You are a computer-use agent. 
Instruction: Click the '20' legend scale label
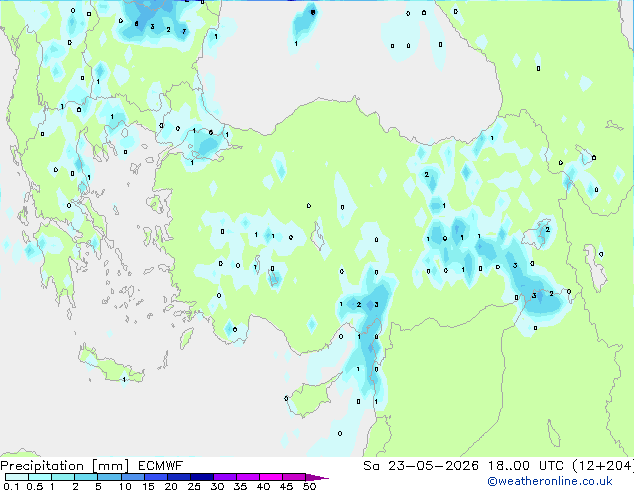pyautogui.click(x=171, y=486)
